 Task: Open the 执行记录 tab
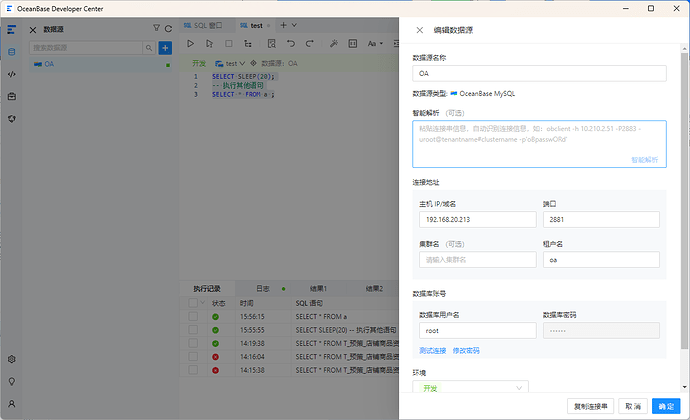207,289
